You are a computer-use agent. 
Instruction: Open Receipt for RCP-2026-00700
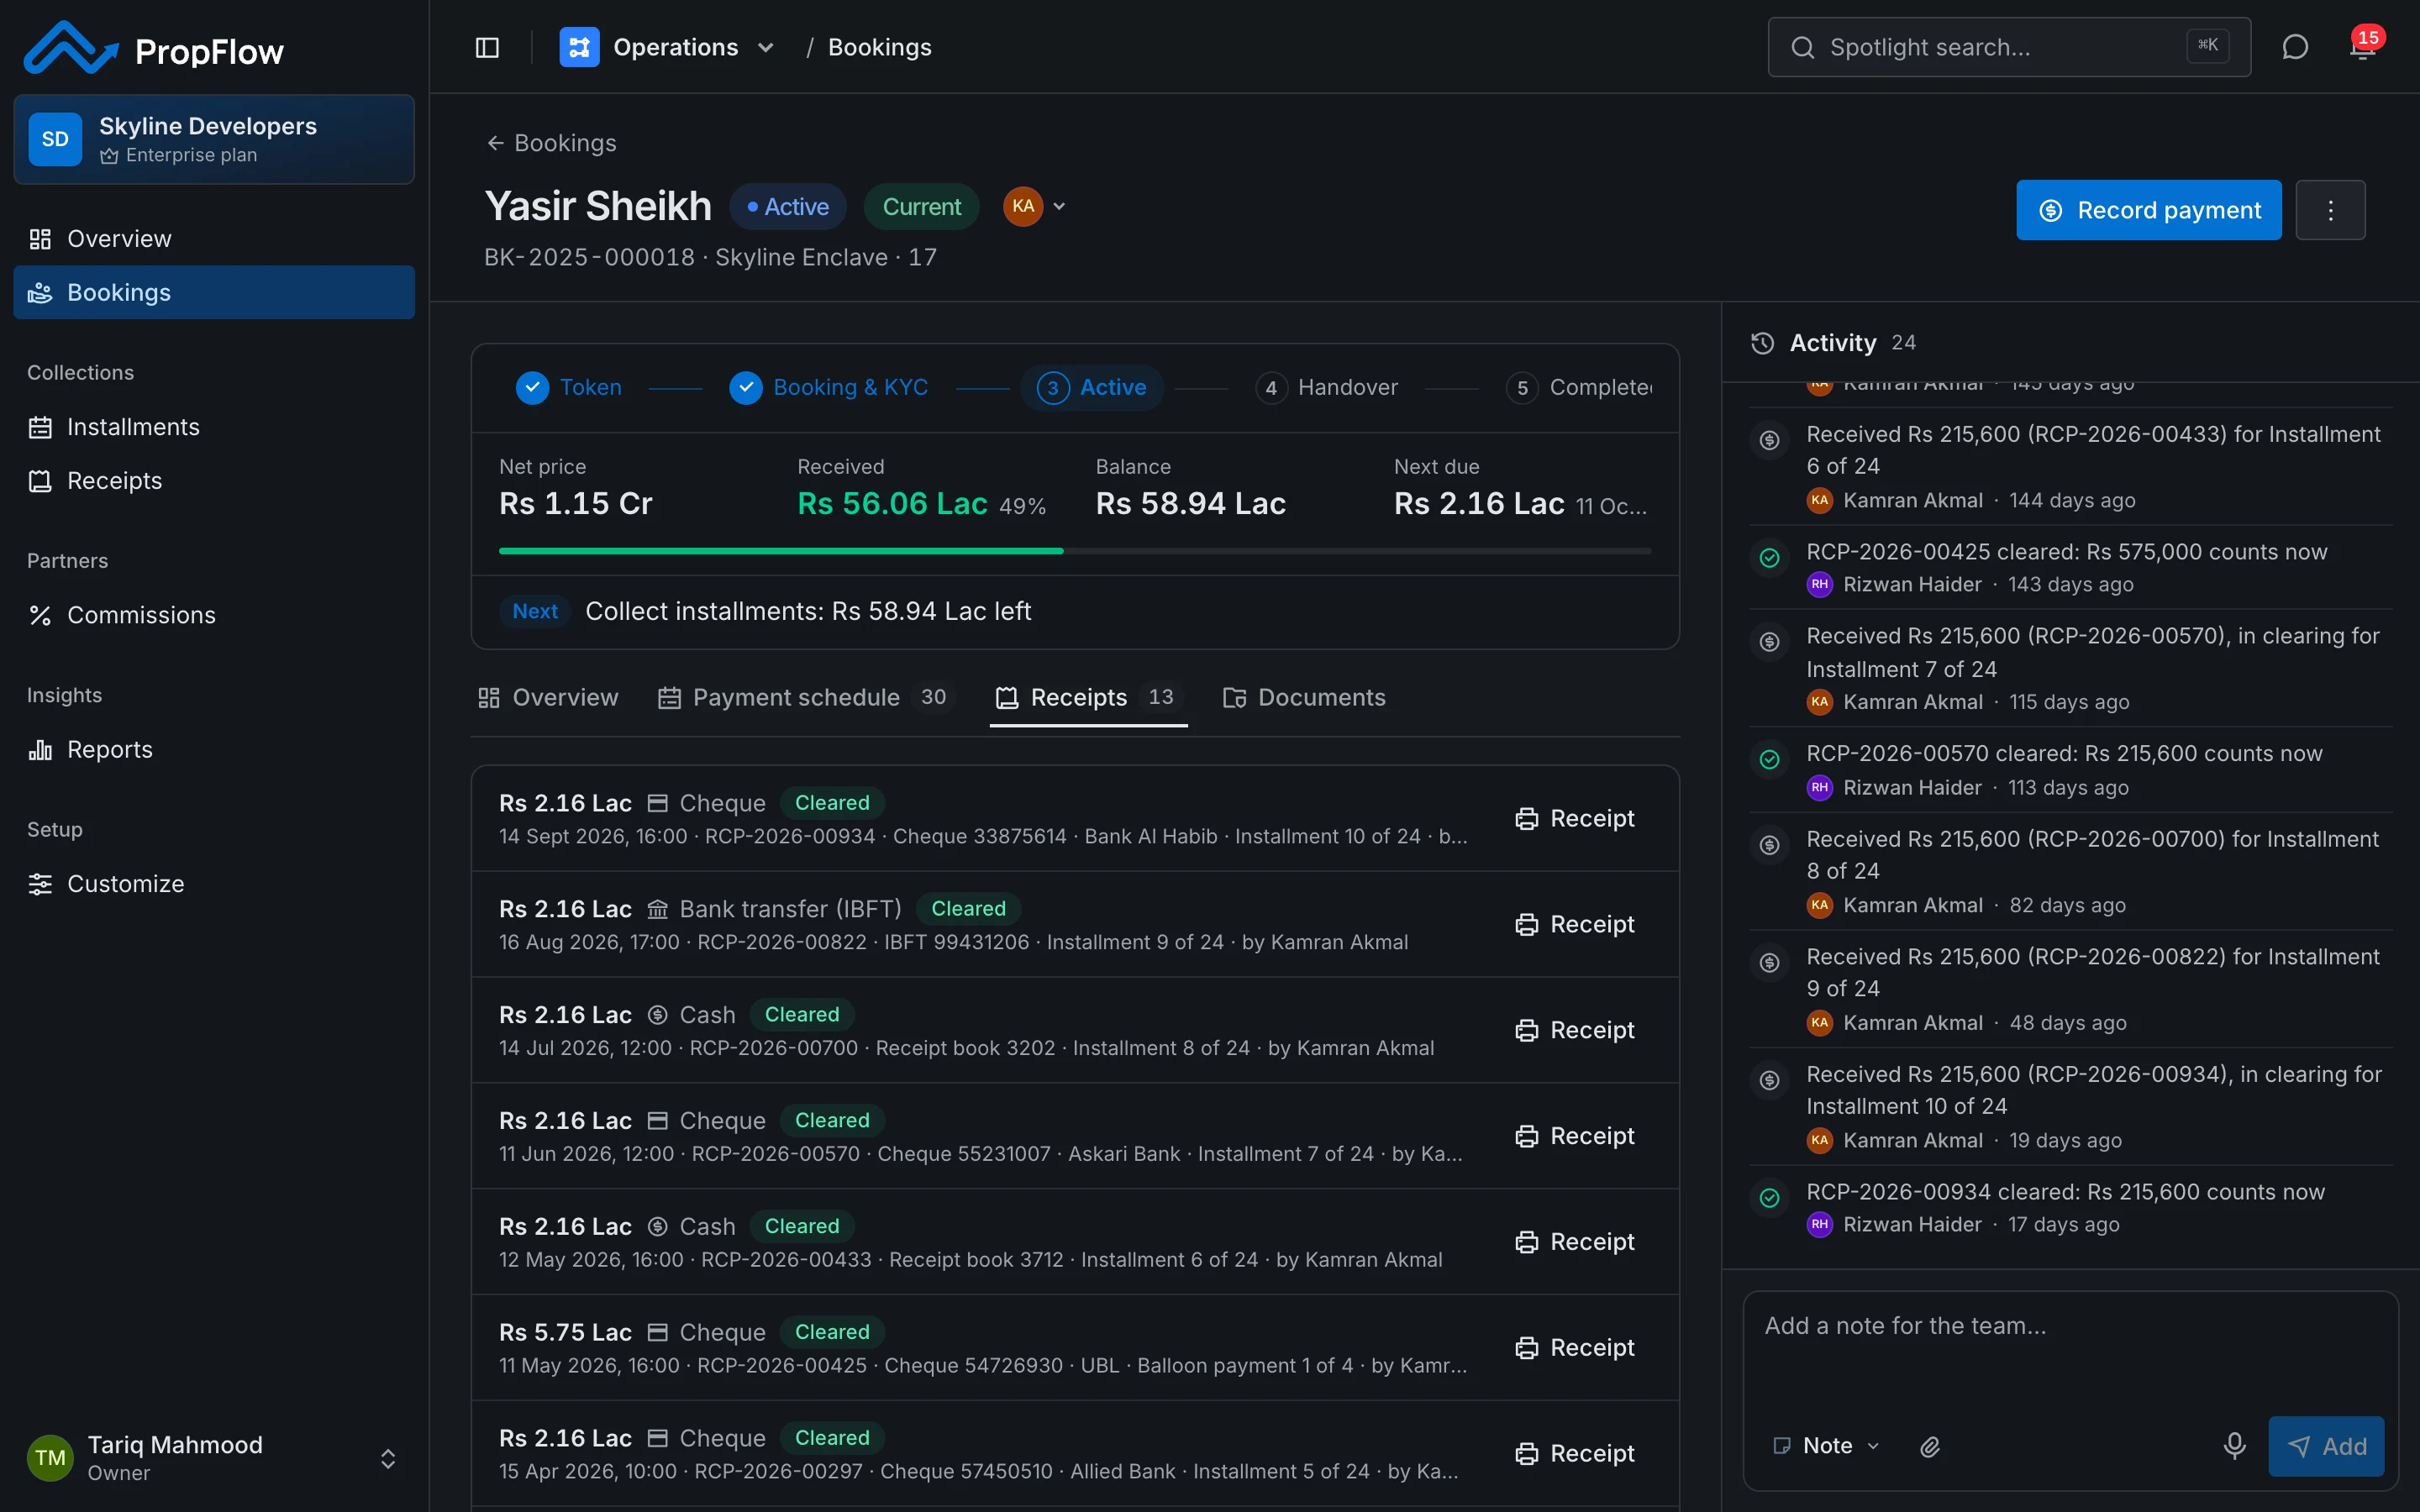coord(1574,1030)
